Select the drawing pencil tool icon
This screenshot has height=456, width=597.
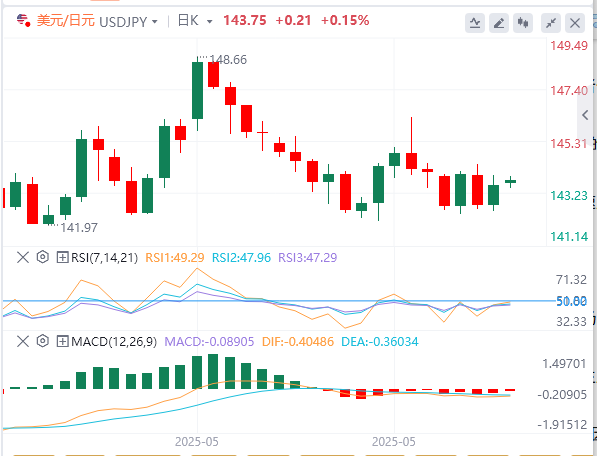pyautogui.click(x=499, y=23)
